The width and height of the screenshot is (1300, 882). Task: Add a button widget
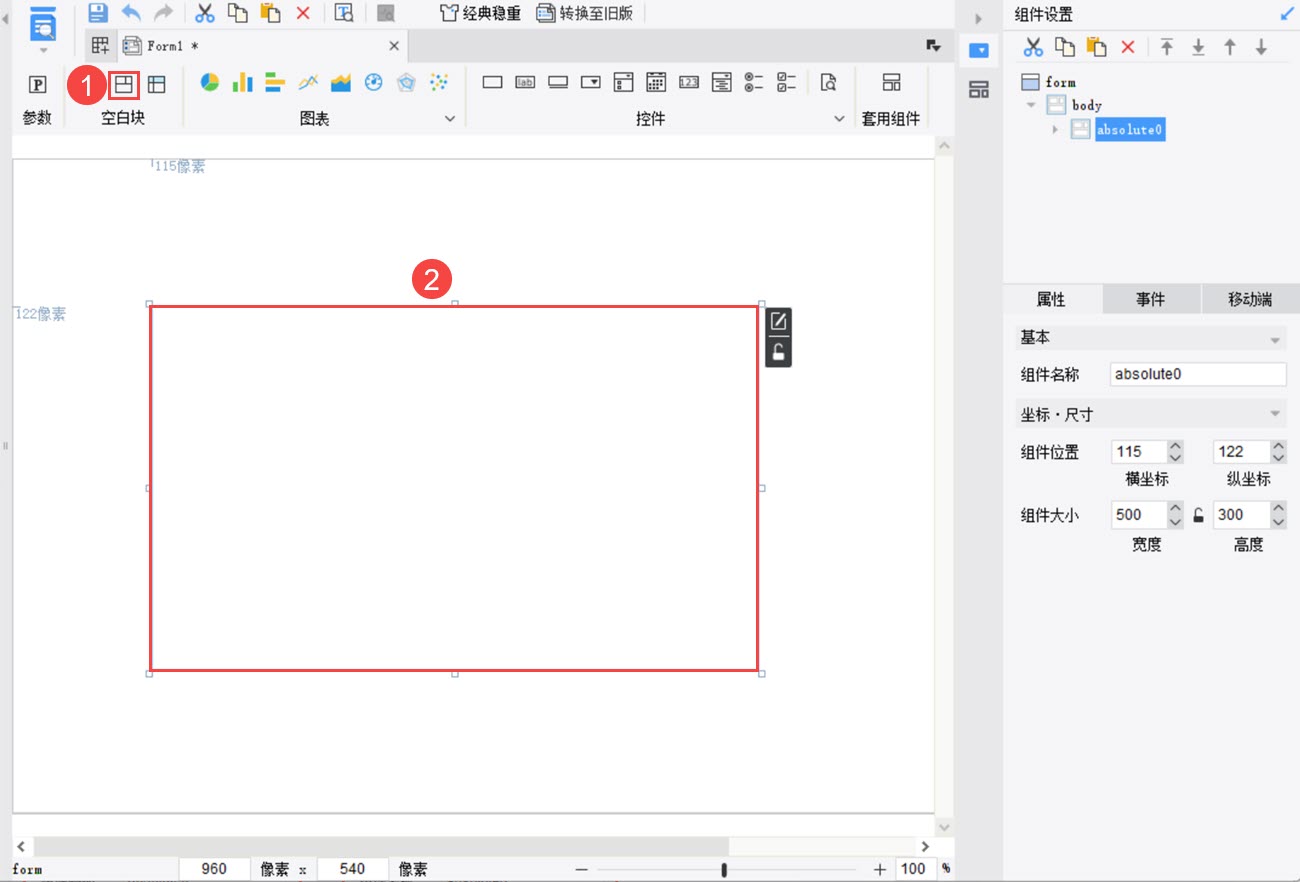point(558,83)
